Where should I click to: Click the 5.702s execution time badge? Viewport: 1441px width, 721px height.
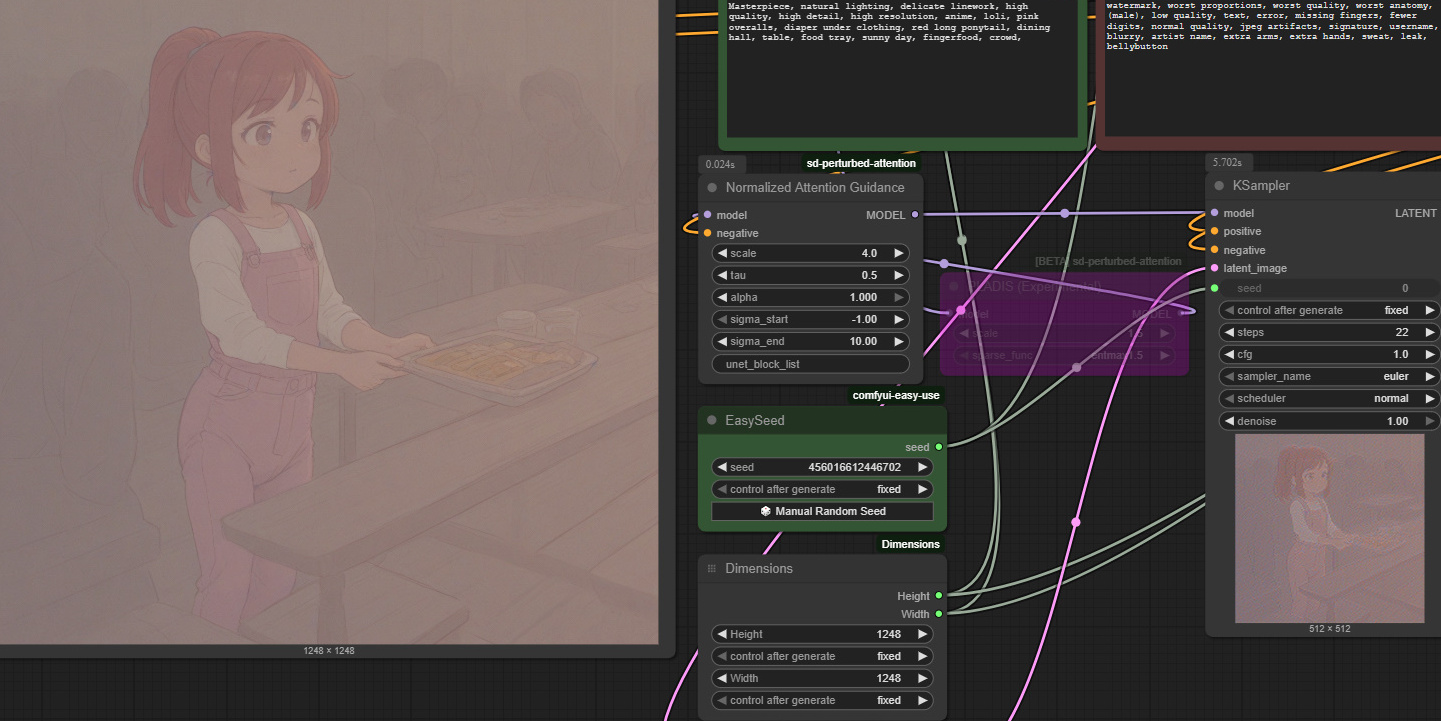1227,162
